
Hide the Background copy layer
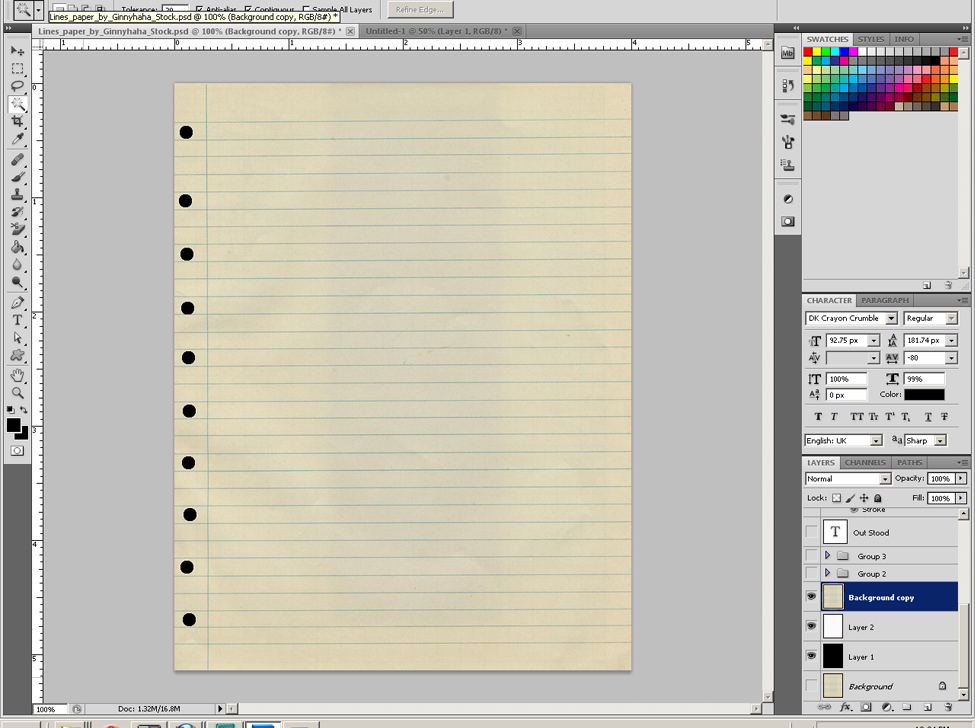point(811,596)
